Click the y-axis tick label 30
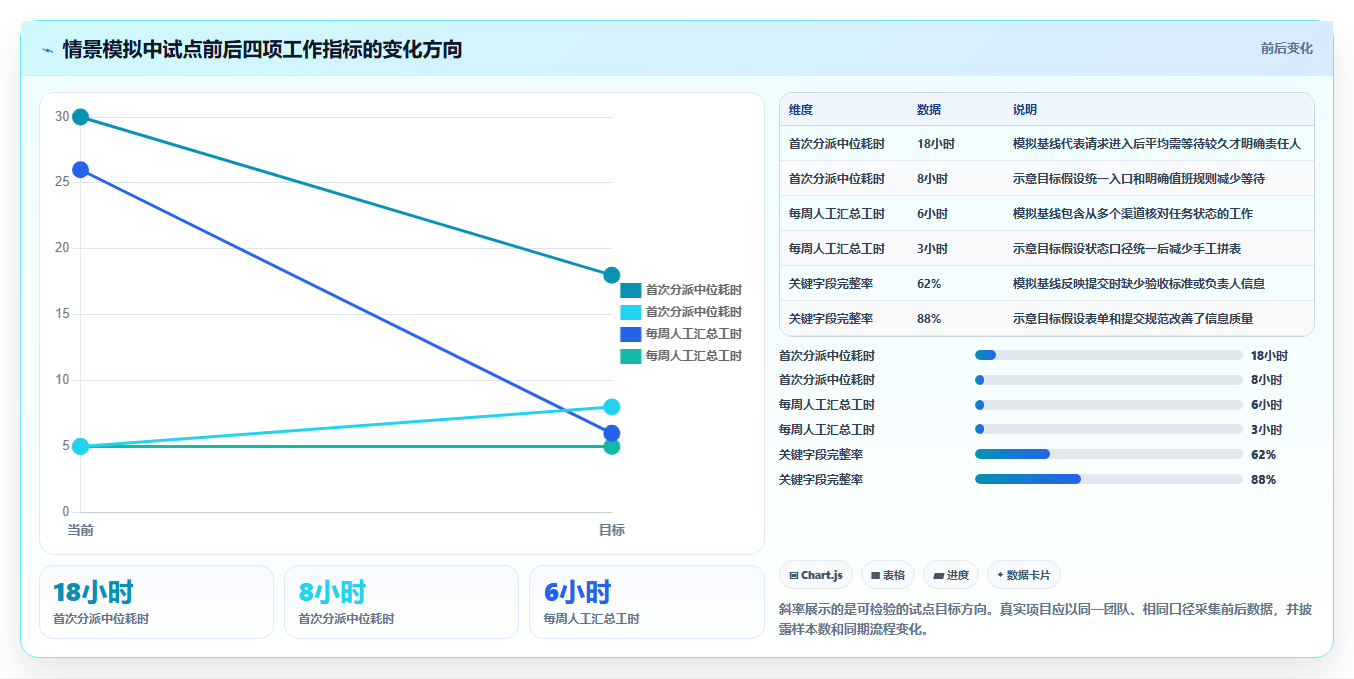 coord(62,117)
